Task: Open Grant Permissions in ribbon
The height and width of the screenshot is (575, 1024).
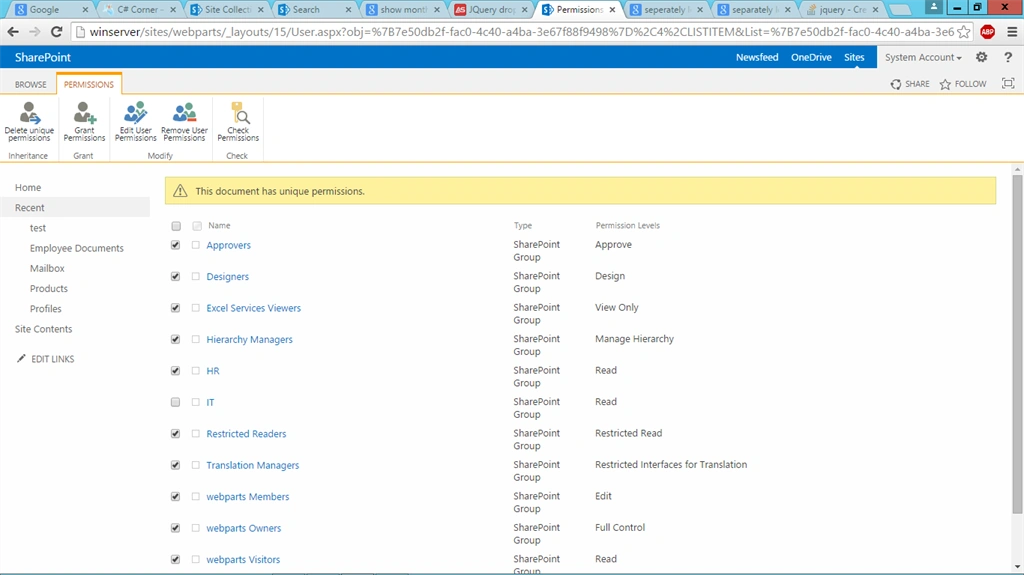Action: coord(84,122)
